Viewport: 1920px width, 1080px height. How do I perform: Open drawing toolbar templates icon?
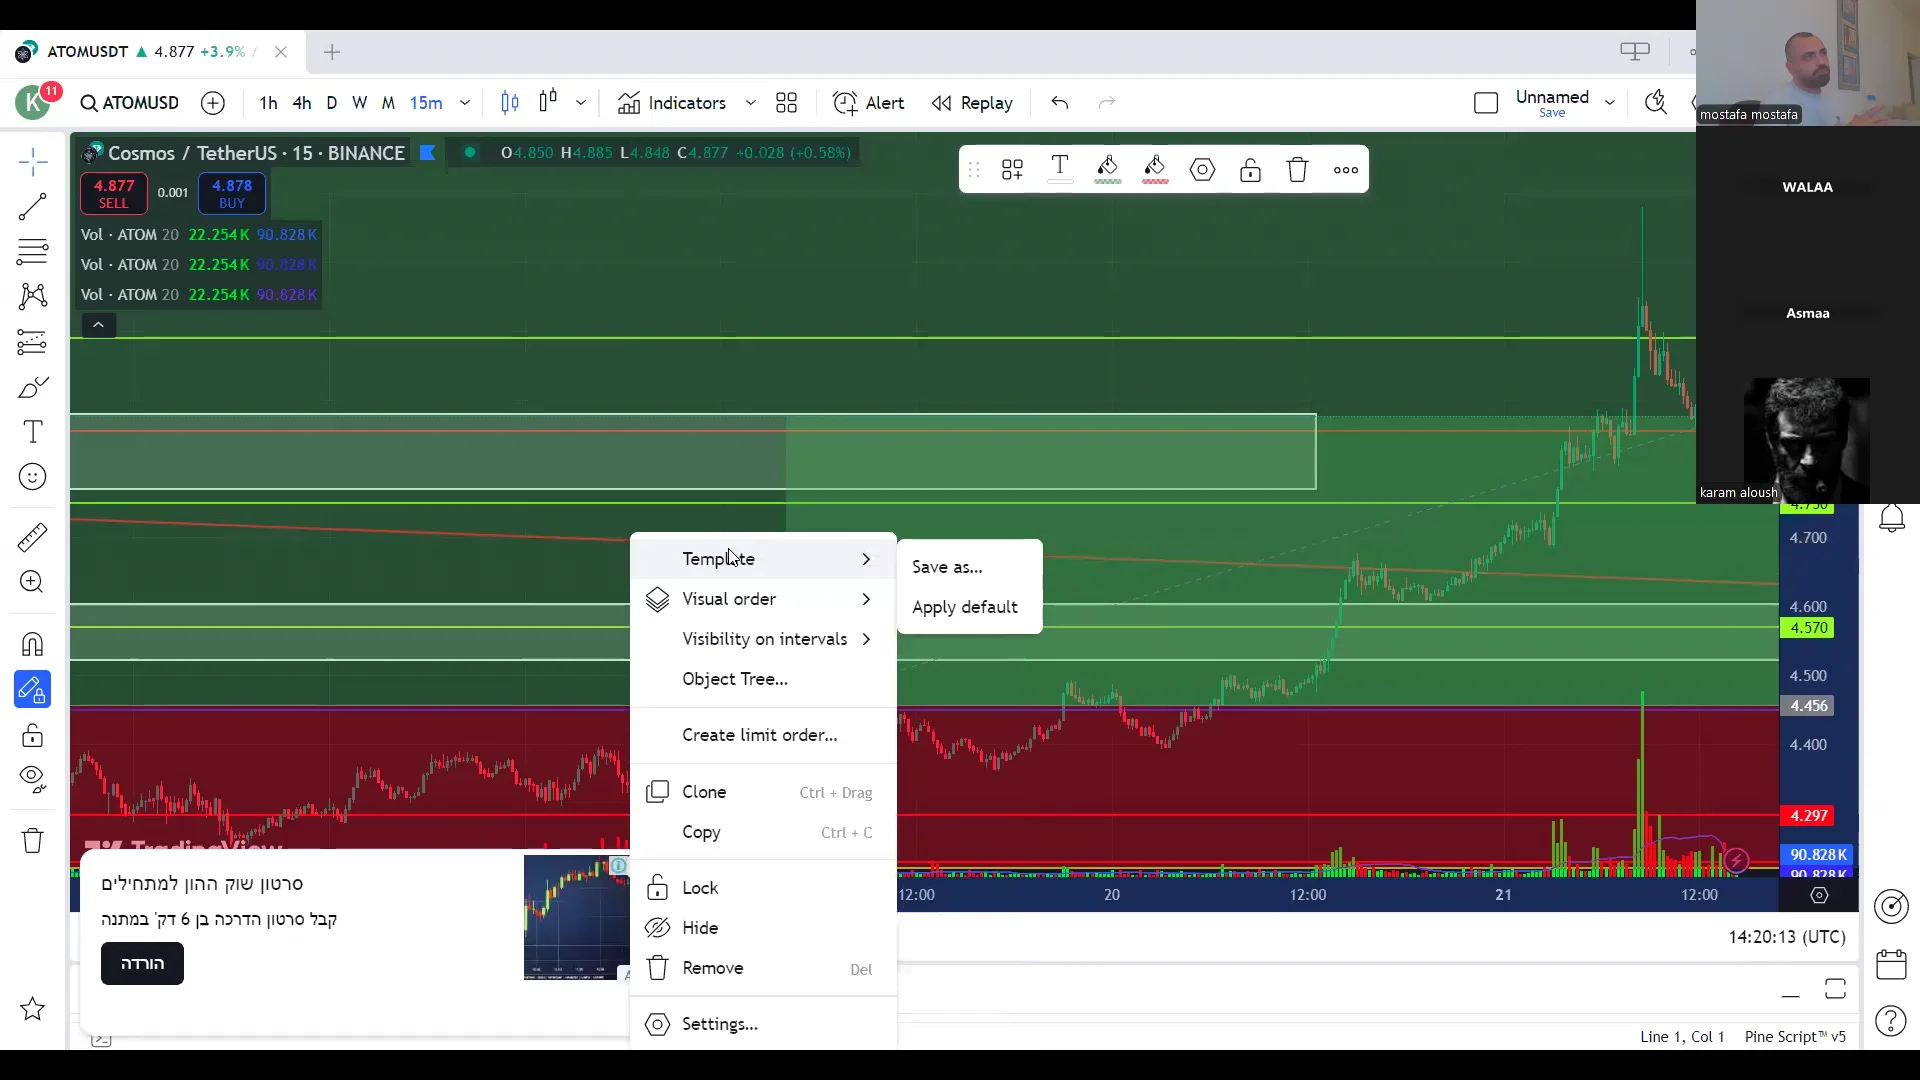coord(1012,170)
